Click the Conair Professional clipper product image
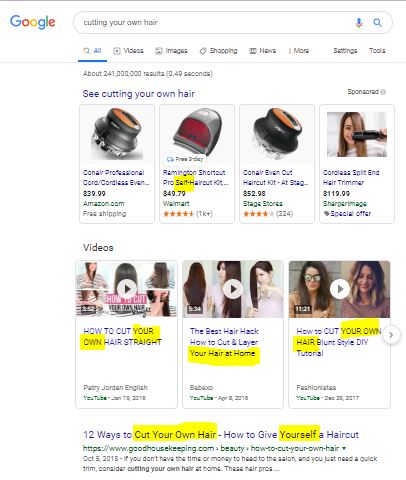 click(117, 134)
